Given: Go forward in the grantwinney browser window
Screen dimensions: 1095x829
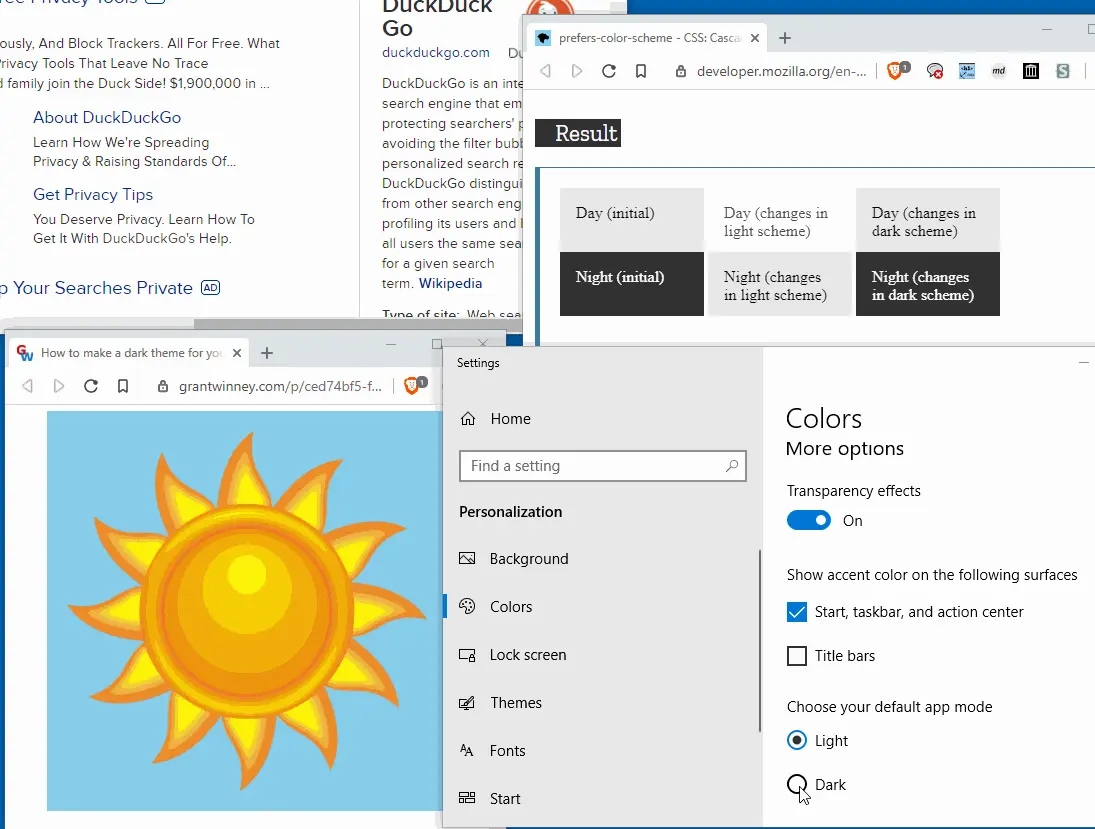Looking at the screenshot, I should [x=59, y=386].
